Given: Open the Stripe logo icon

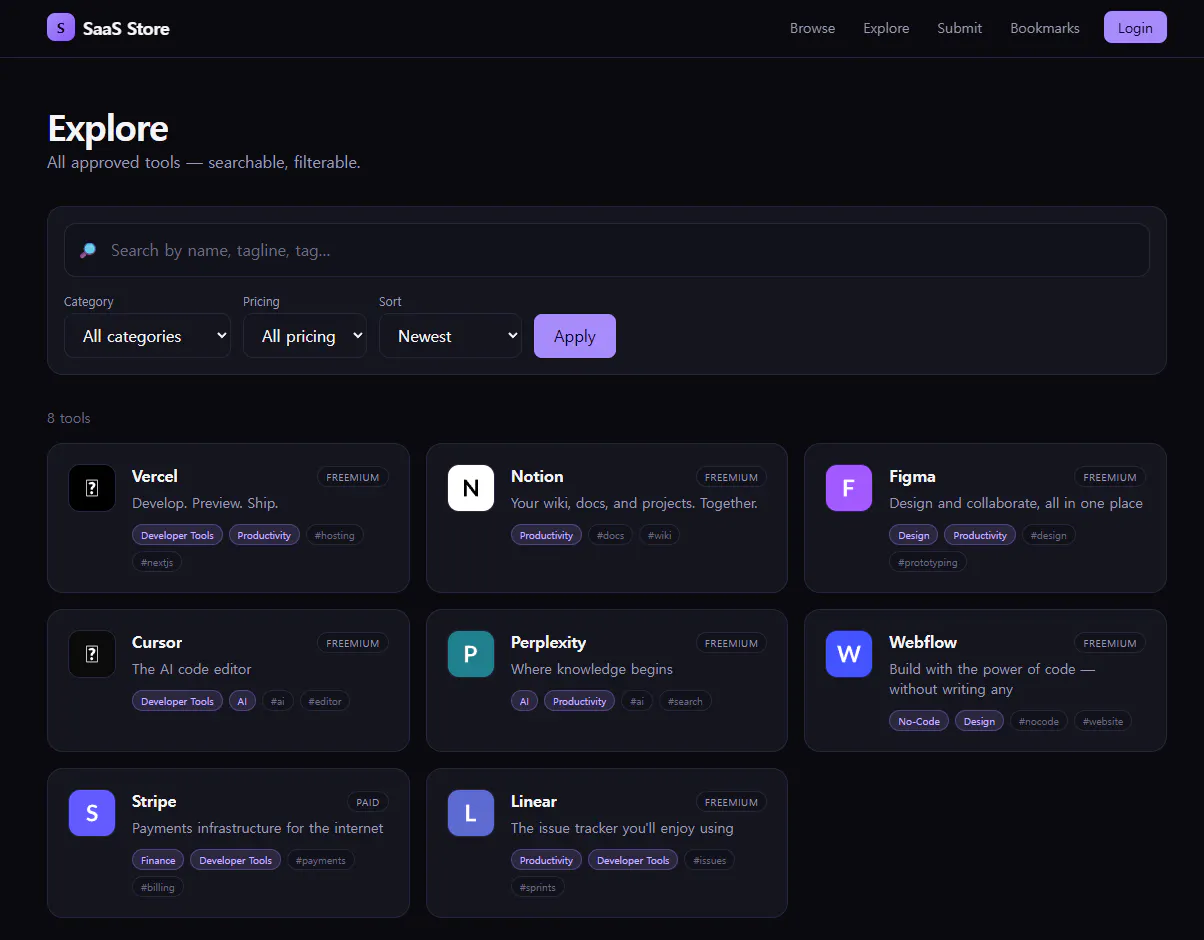Looking at the screenshot, I should click(x=92, y=813).
